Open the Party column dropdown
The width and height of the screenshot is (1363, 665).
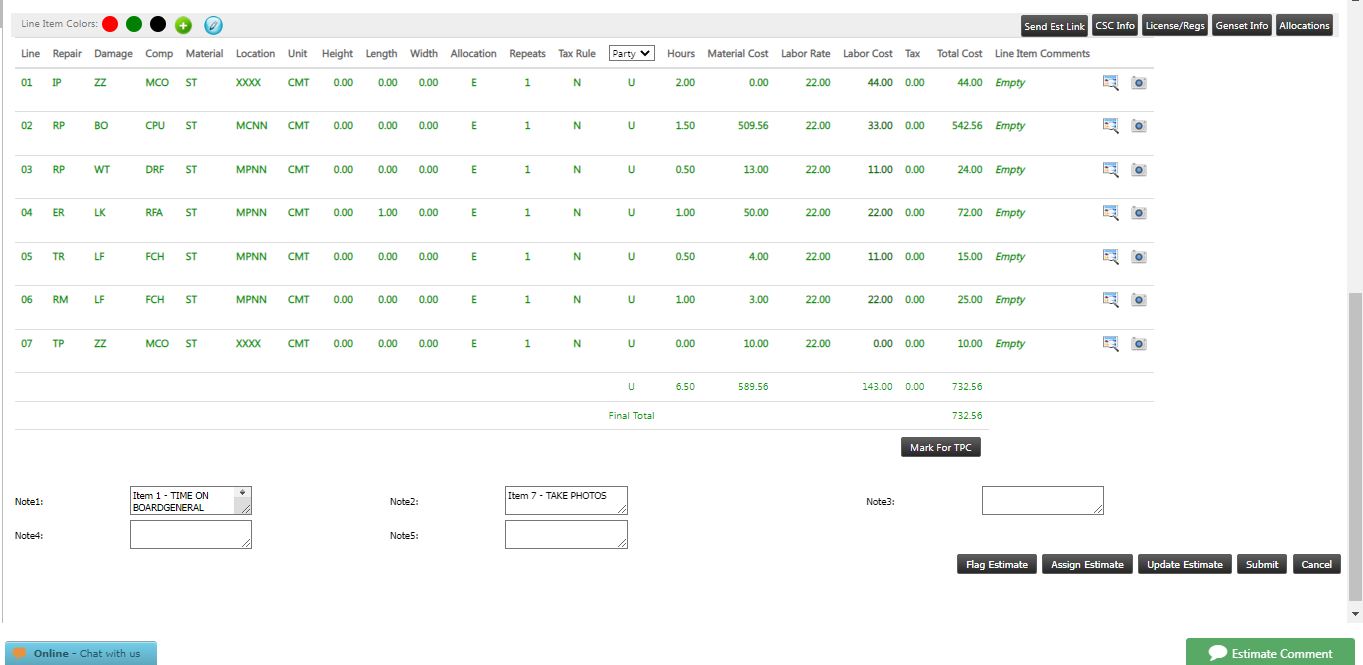pyautogui.click(x=630, y=53)
